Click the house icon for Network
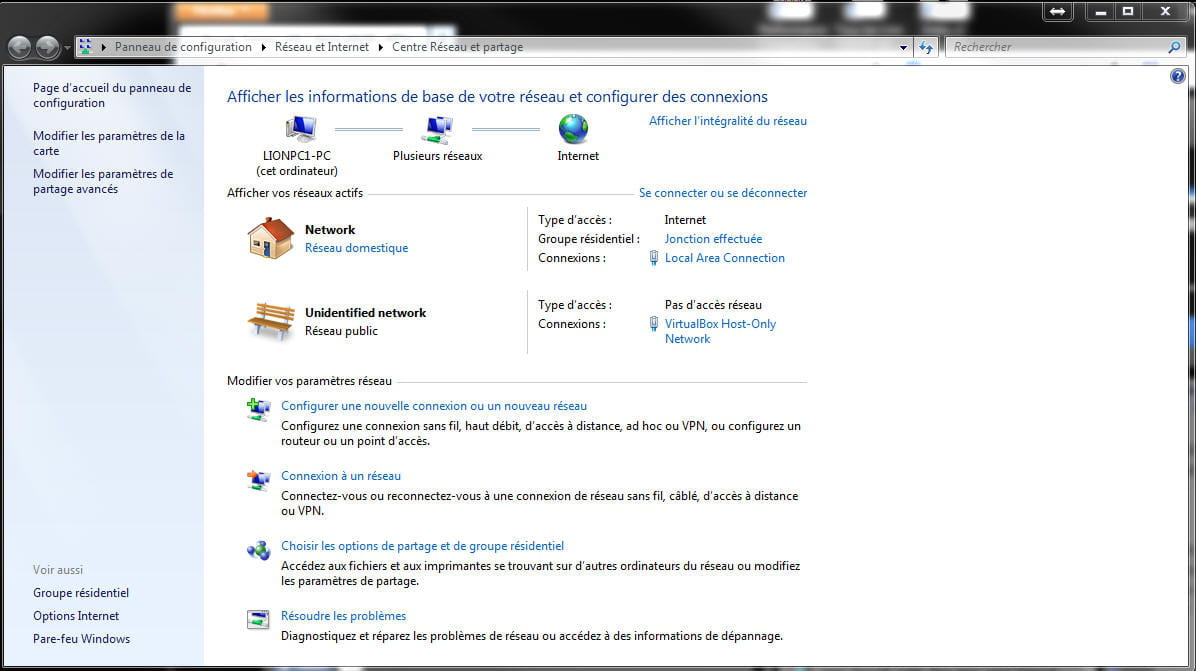 [270, 239]
